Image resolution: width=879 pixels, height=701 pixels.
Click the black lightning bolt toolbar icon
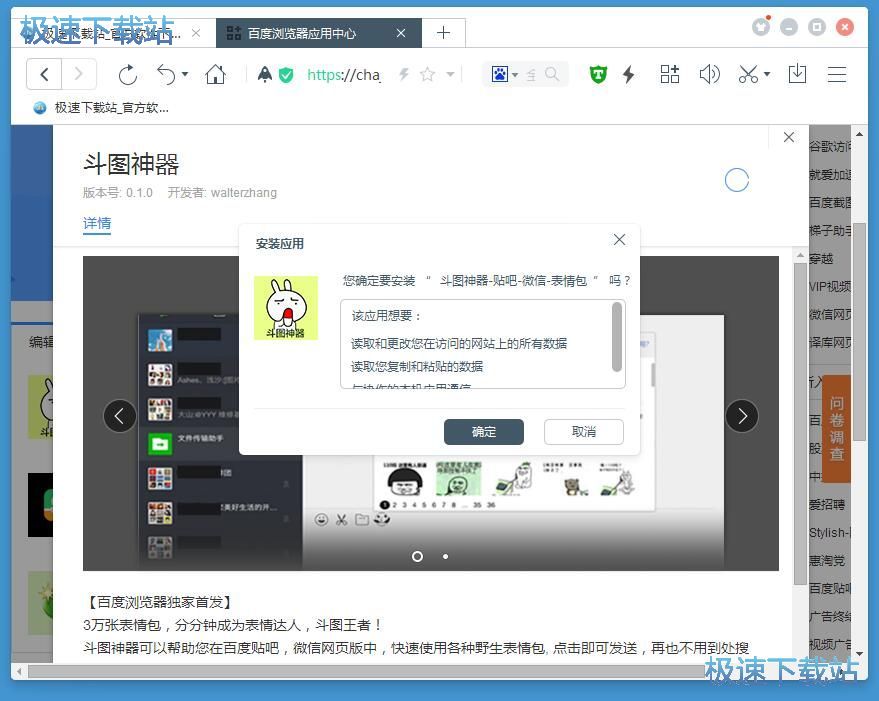tap(628, 74)
